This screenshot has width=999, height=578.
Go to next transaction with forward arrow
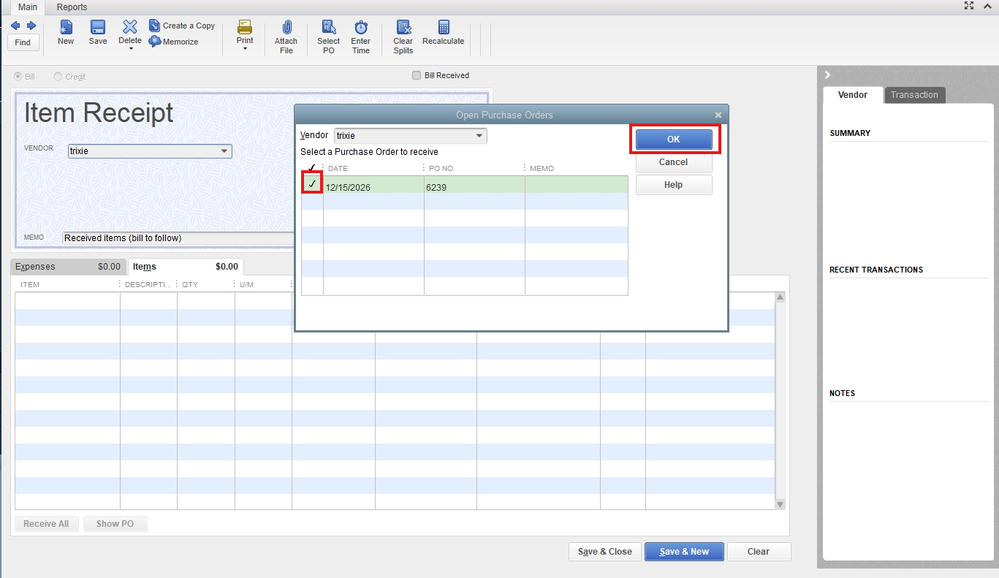pos(31,25)
